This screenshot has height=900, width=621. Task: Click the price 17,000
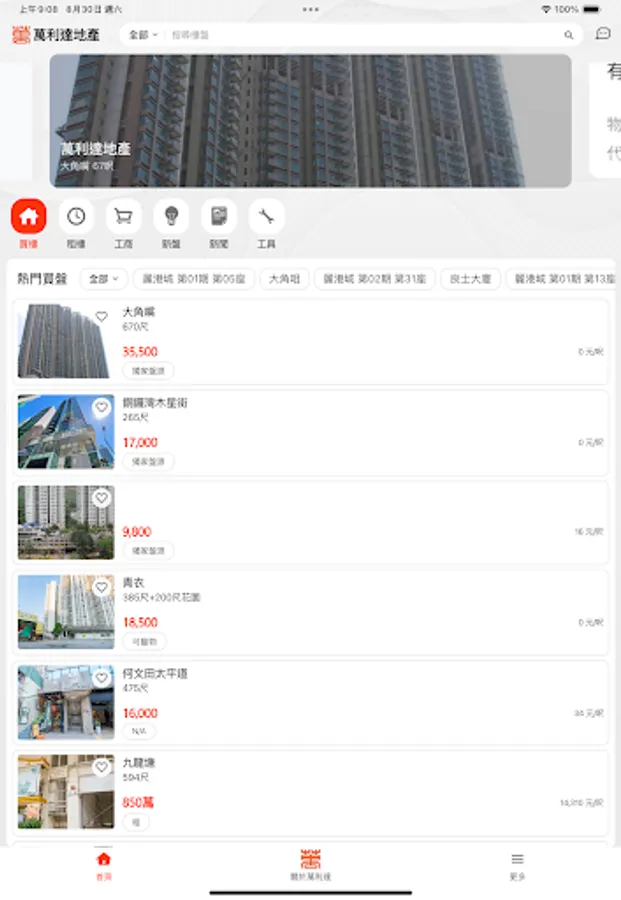tap(140, 443)
